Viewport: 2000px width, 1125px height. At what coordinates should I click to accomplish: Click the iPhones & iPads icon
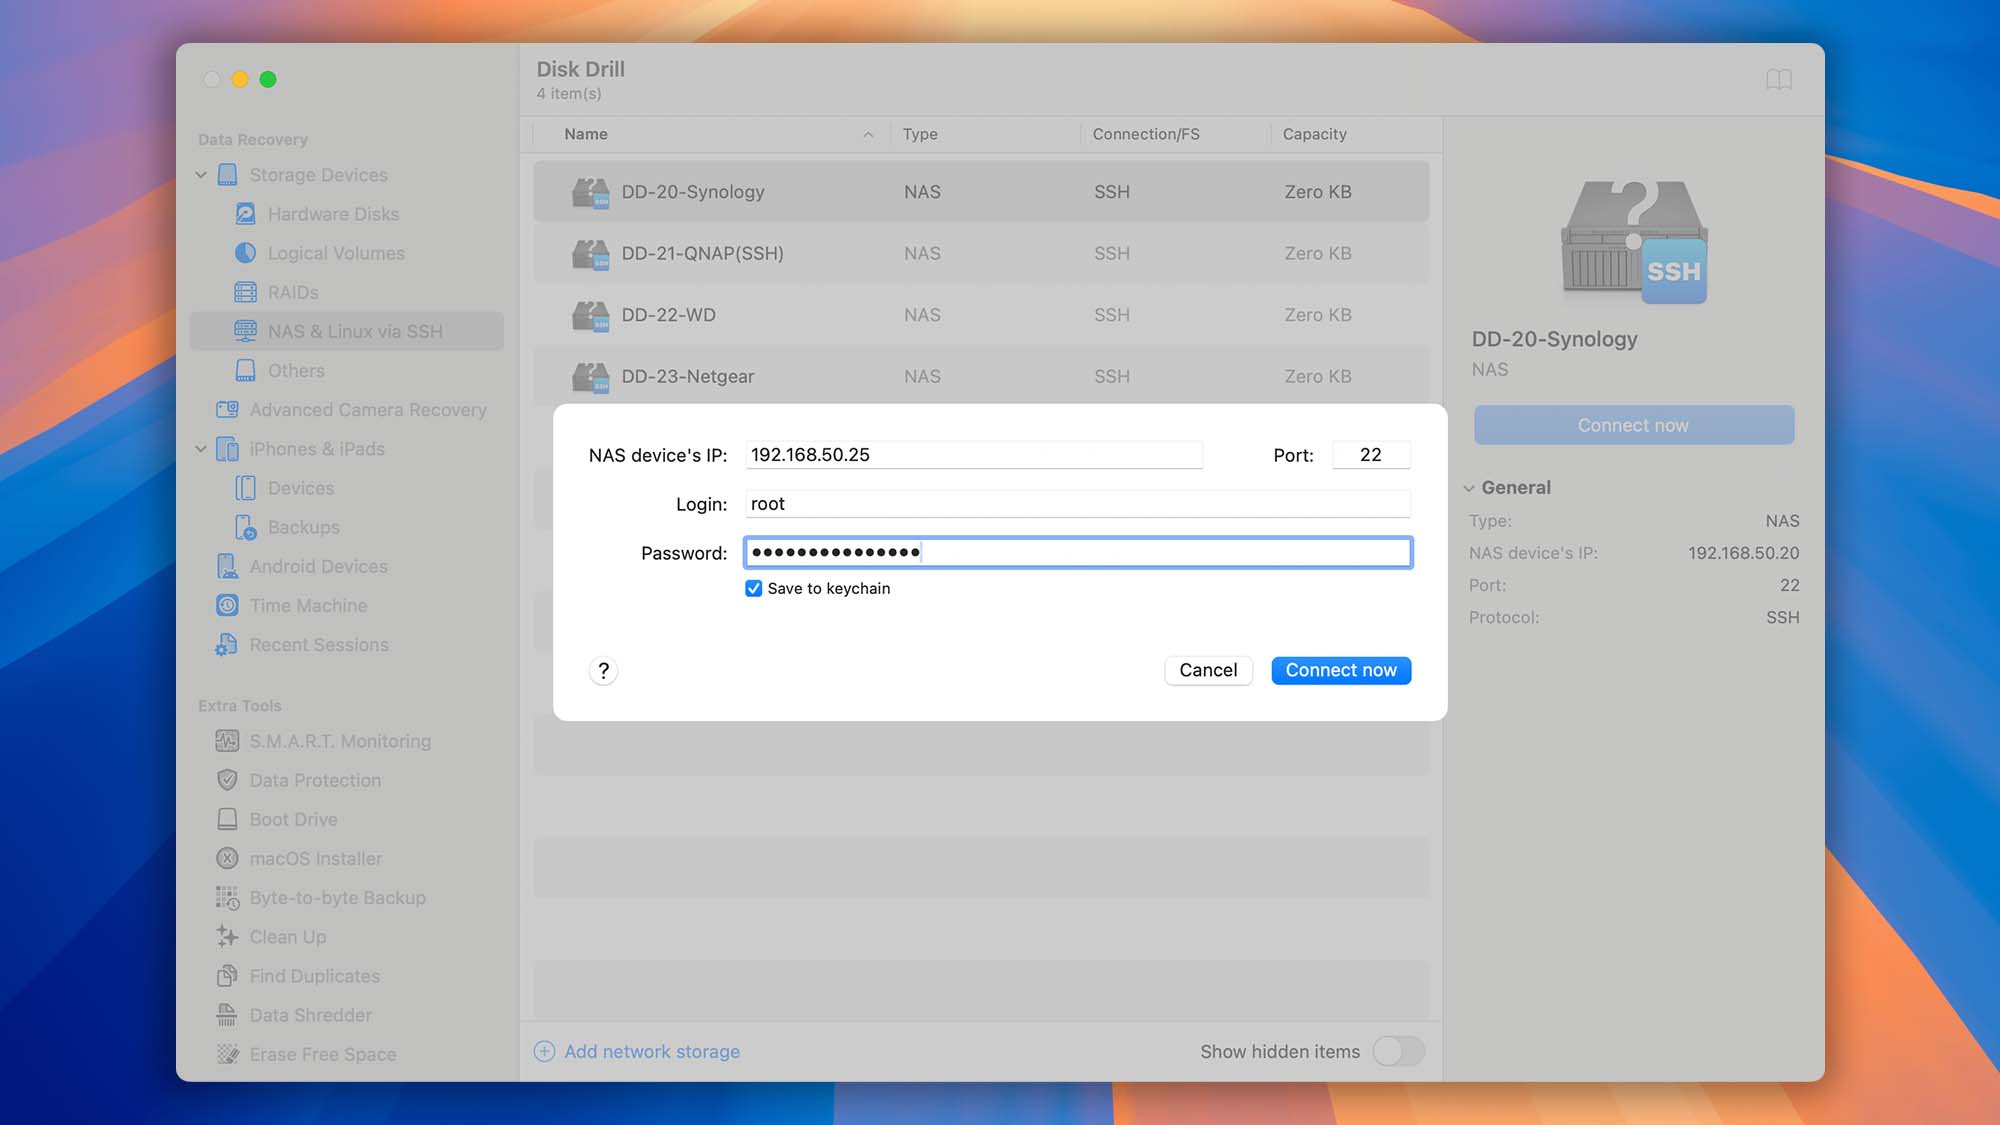tap(228, 449)
